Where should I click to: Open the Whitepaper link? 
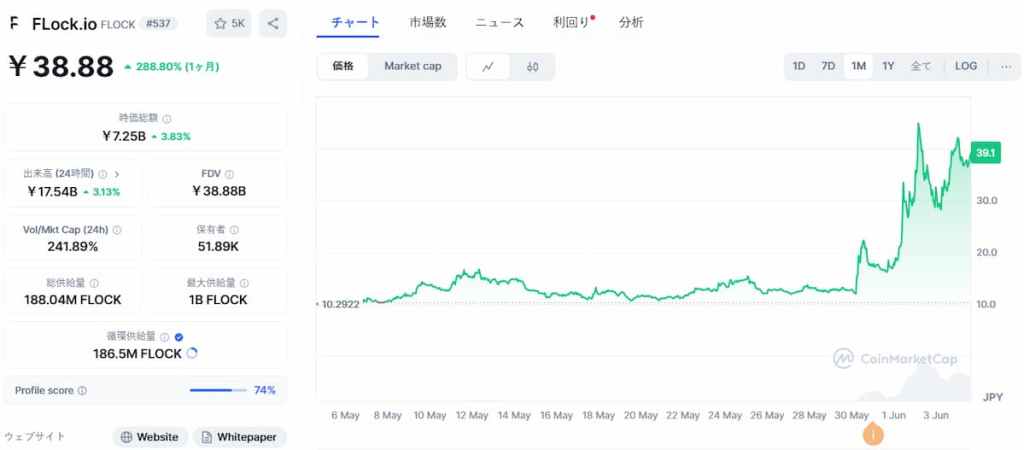[240, 437]
